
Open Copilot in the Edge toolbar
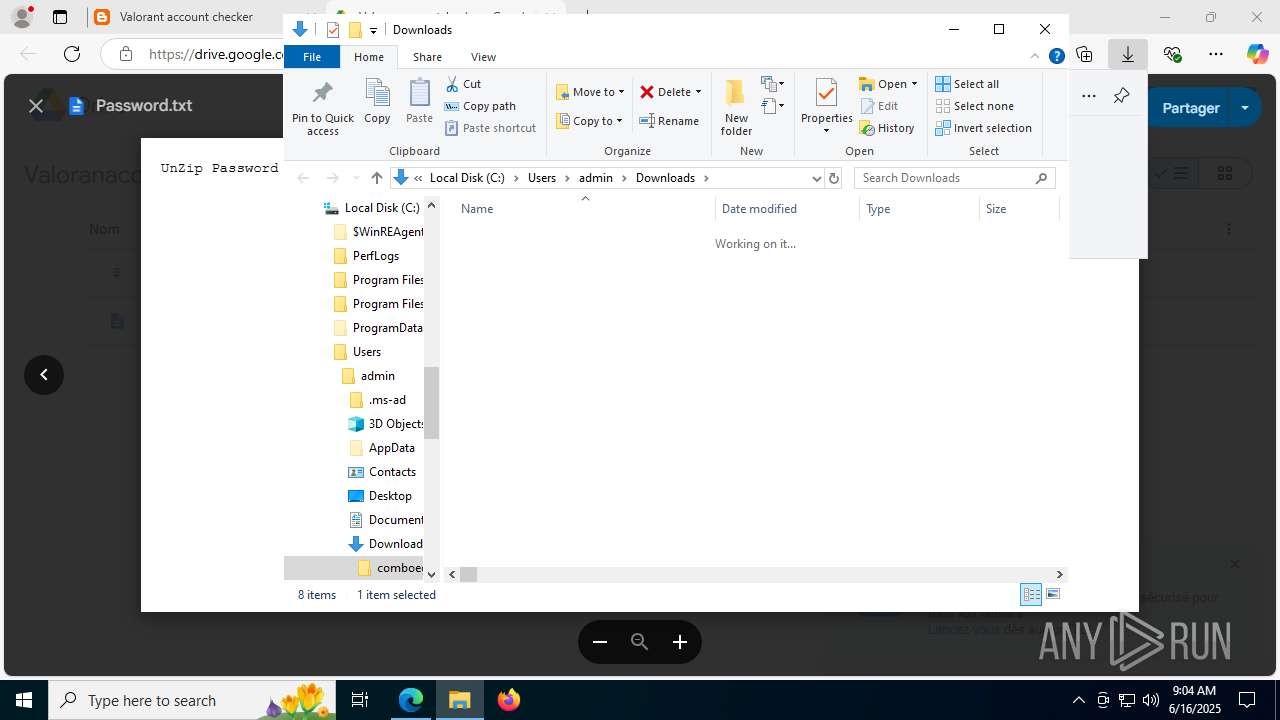[1257, 54]
